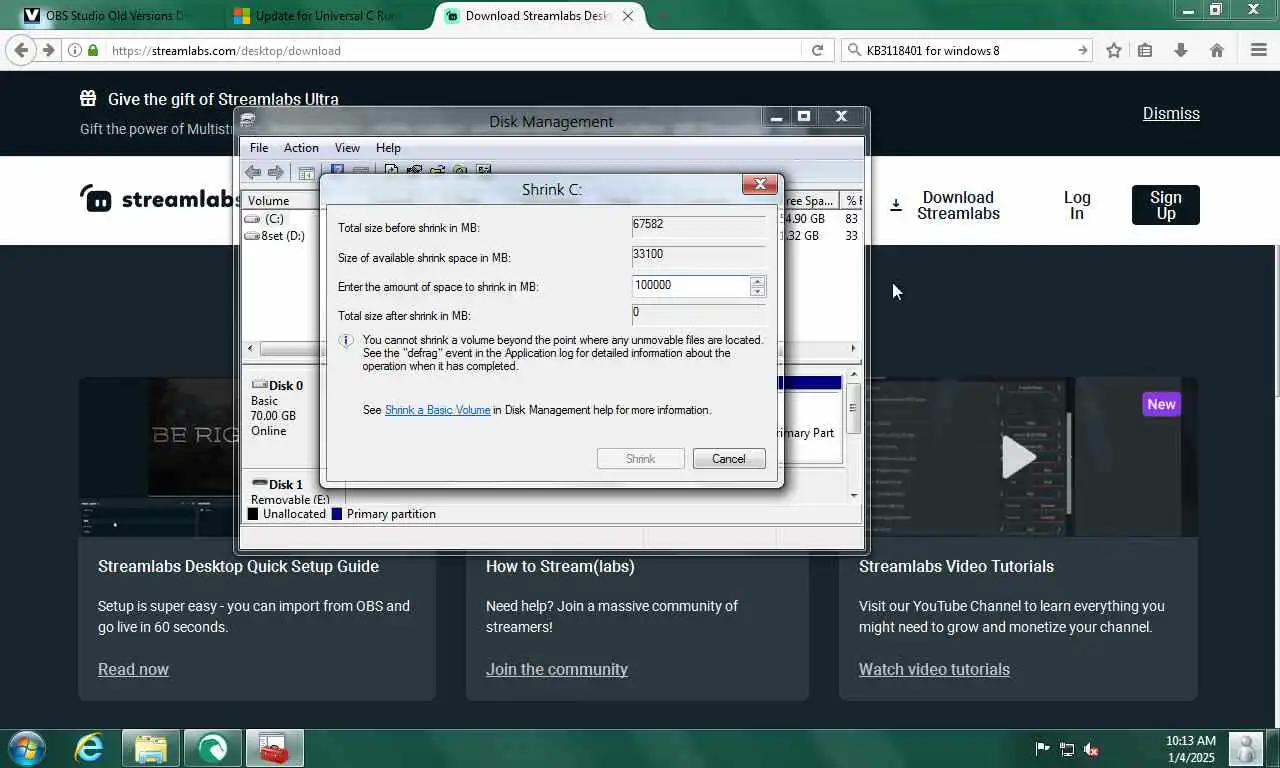Click Firefox search box with KB3118401 text
This screenshot has width=1280, height=768.
[x=968, y=50]
